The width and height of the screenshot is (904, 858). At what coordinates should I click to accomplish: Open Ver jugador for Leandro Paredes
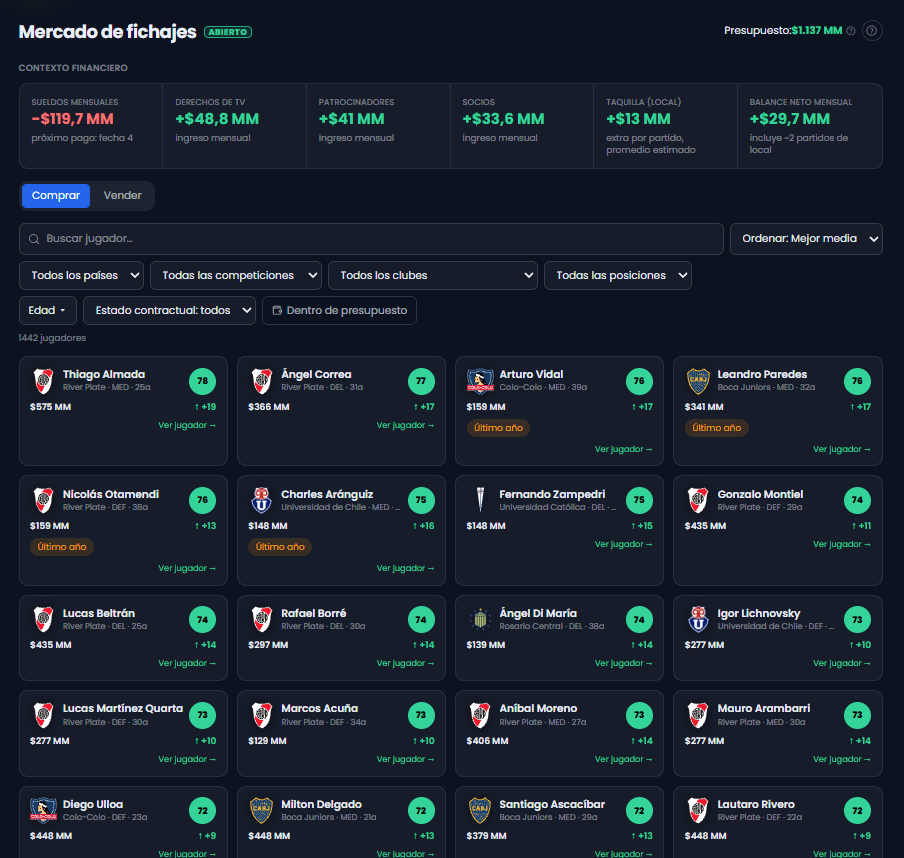(x=842, y=449)
